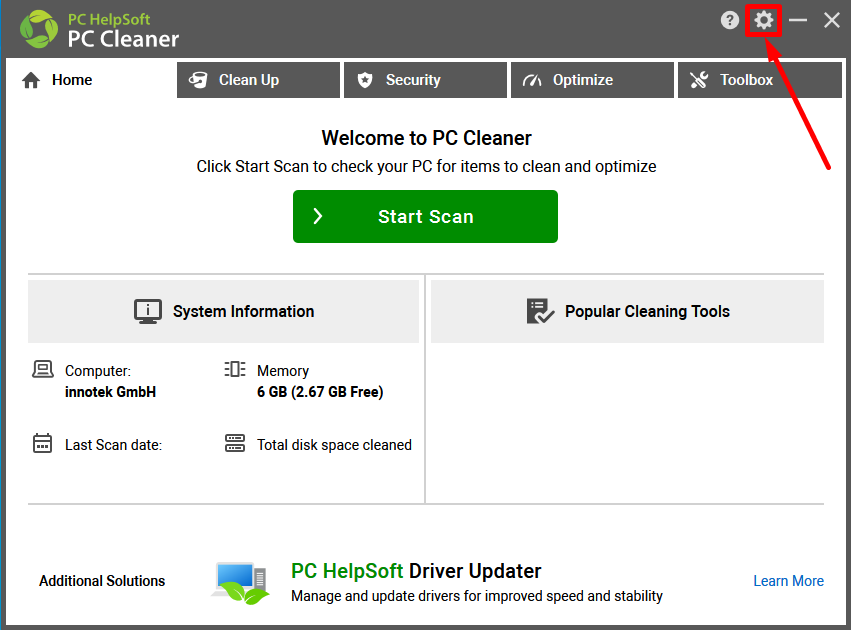
Task: Click the System Information panel header
Action: tap(224, 311)
